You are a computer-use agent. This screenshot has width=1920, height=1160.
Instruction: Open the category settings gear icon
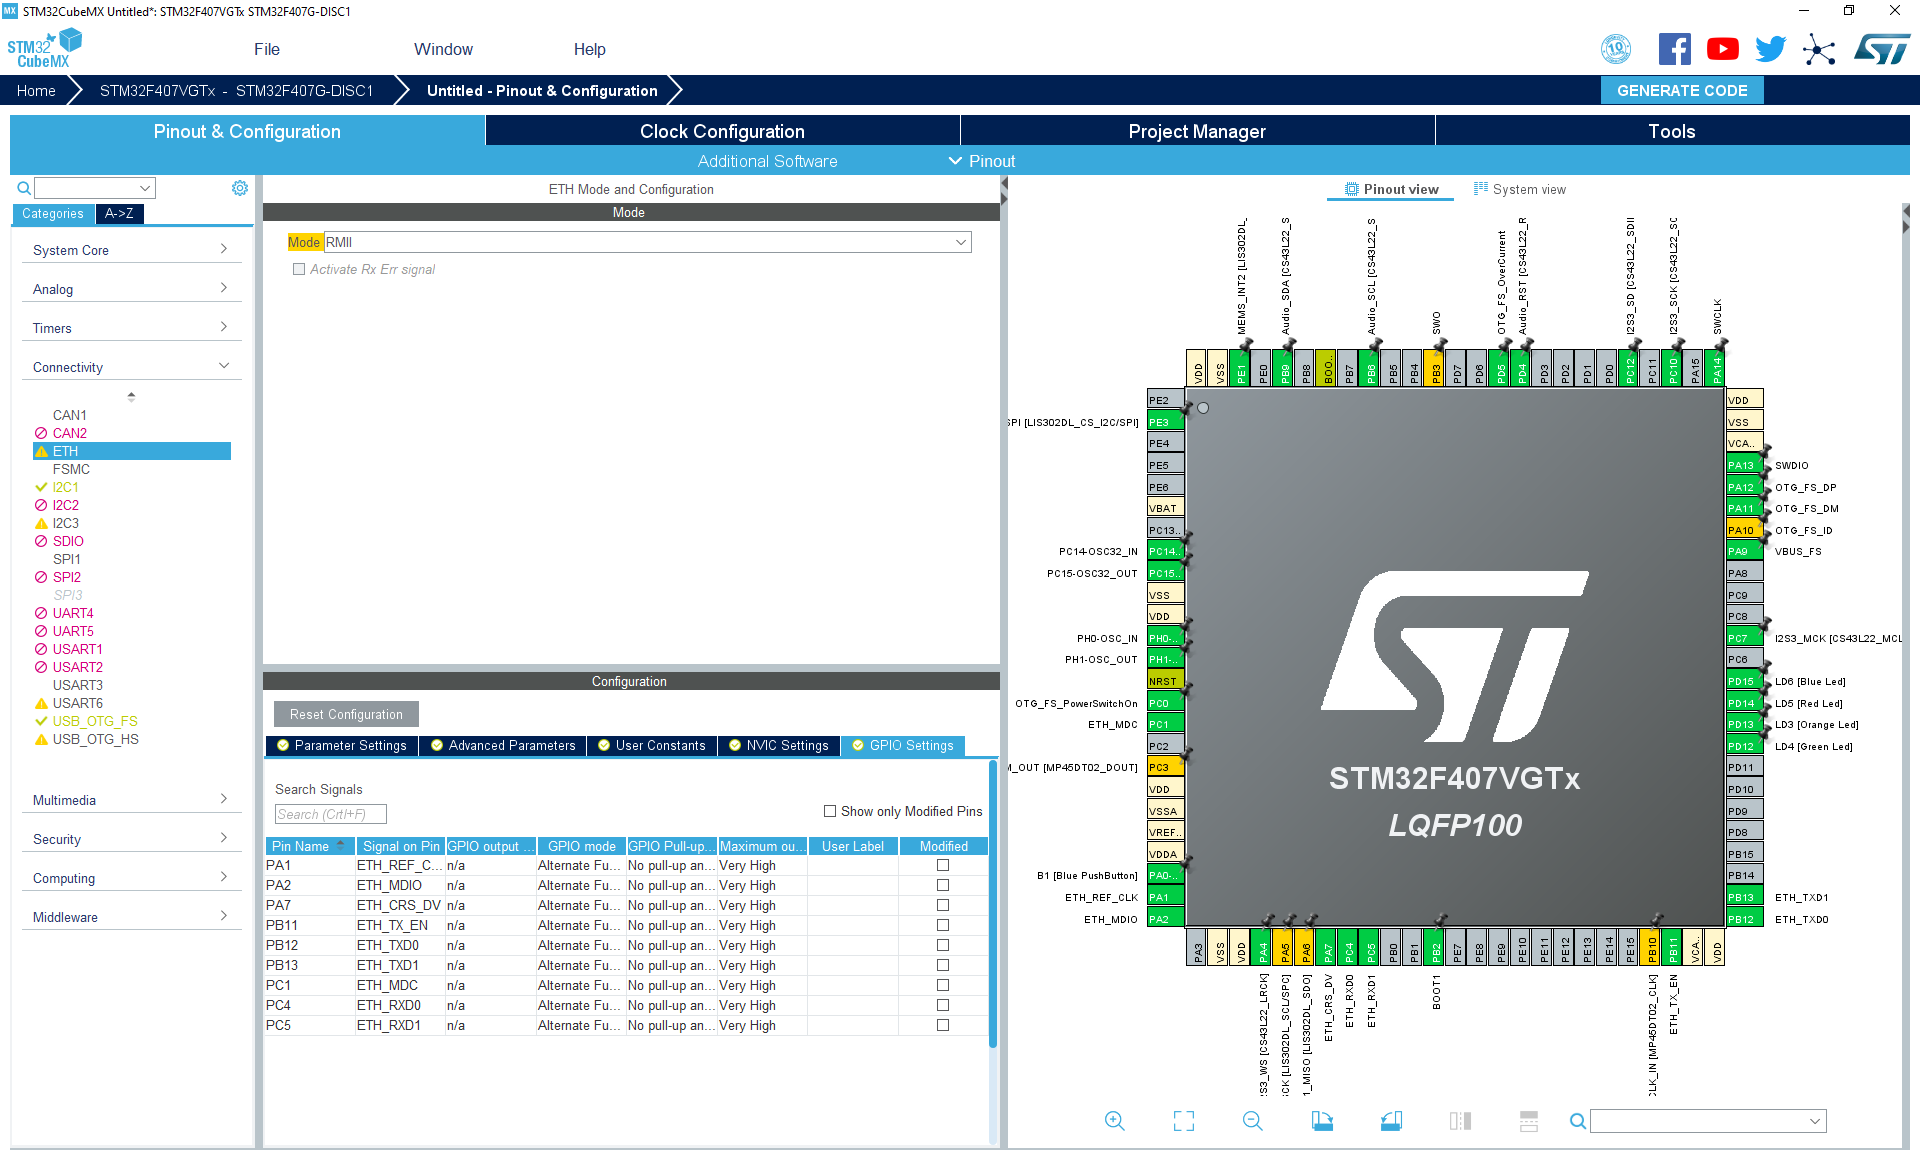tap(240, 188)
